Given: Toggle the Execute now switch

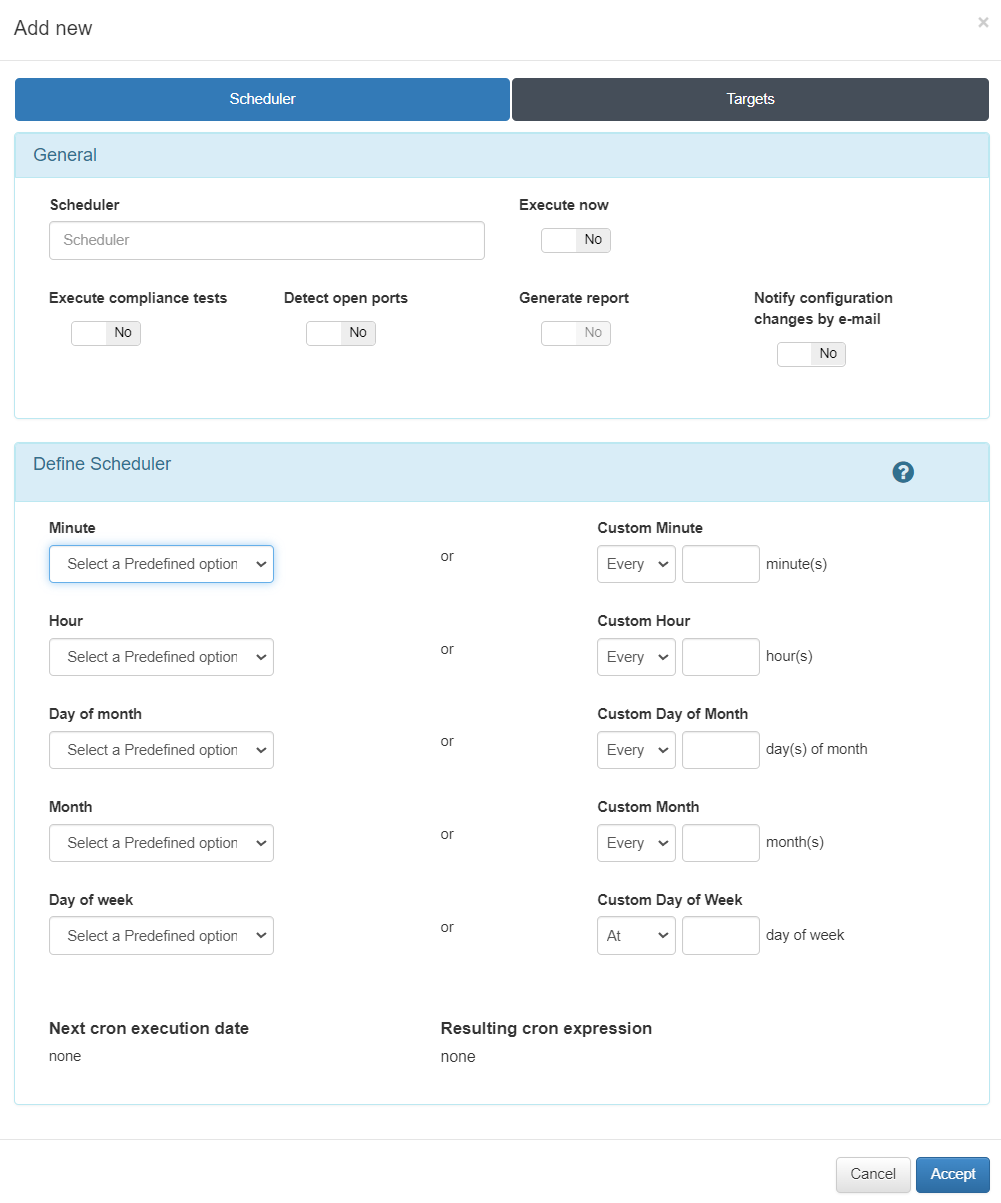Looking at the screenshot, I should coord(575,240).
